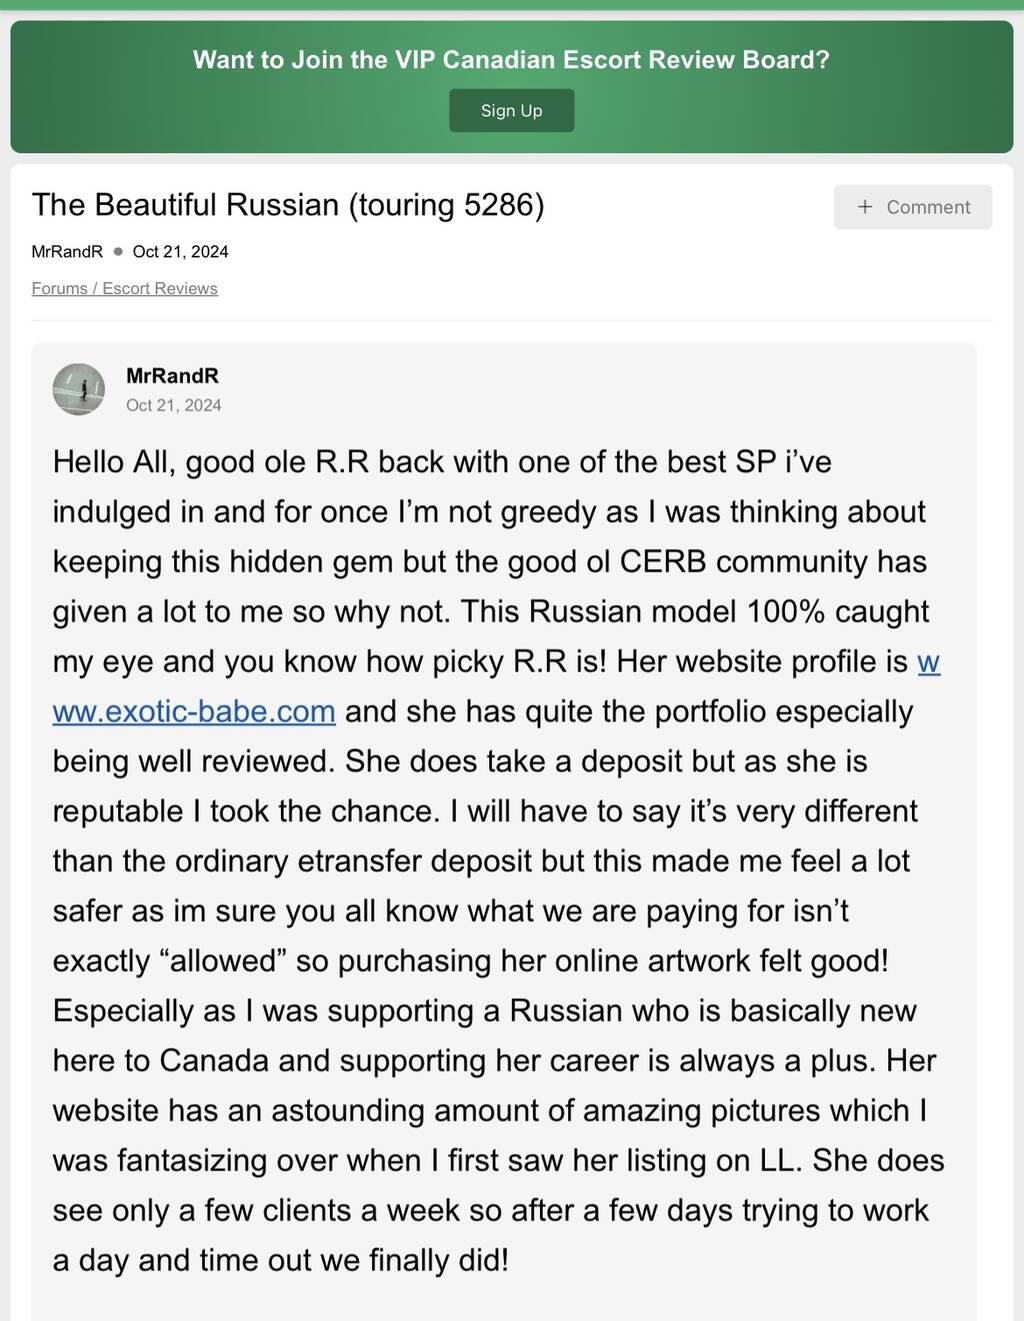The image size is (1024, 1321).
Task: Click the Sign Up button
Action: coord(511,111)
